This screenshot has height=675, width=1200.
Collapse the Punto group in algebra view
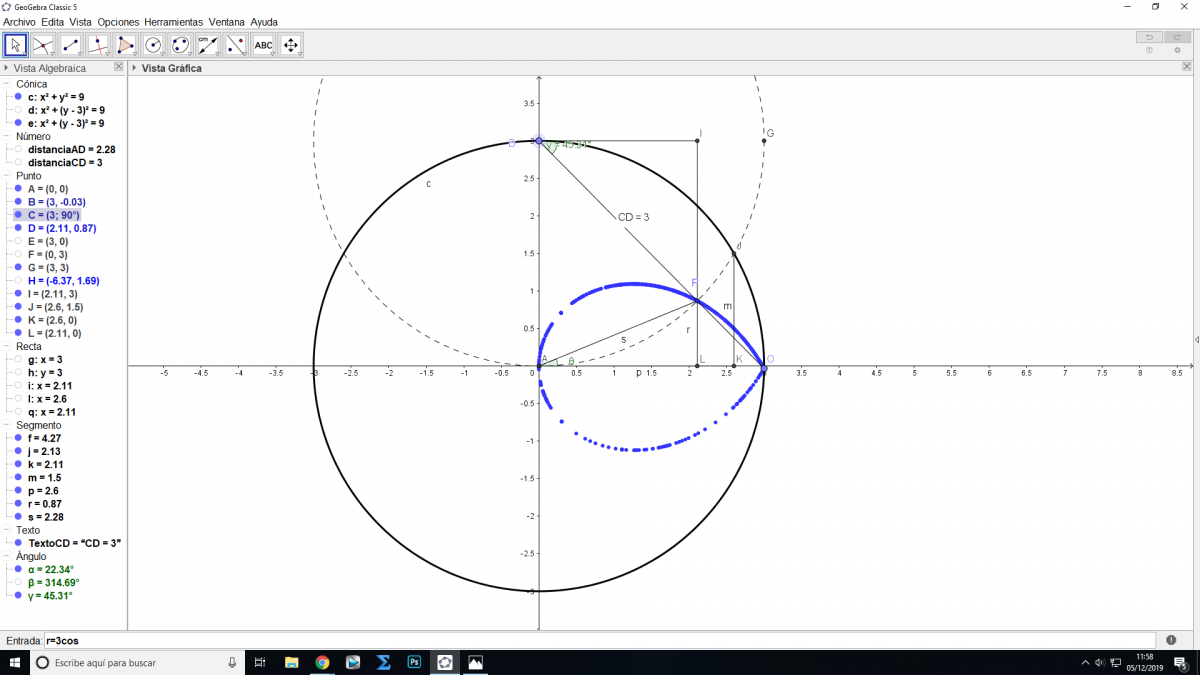click(x=7, y=176)
